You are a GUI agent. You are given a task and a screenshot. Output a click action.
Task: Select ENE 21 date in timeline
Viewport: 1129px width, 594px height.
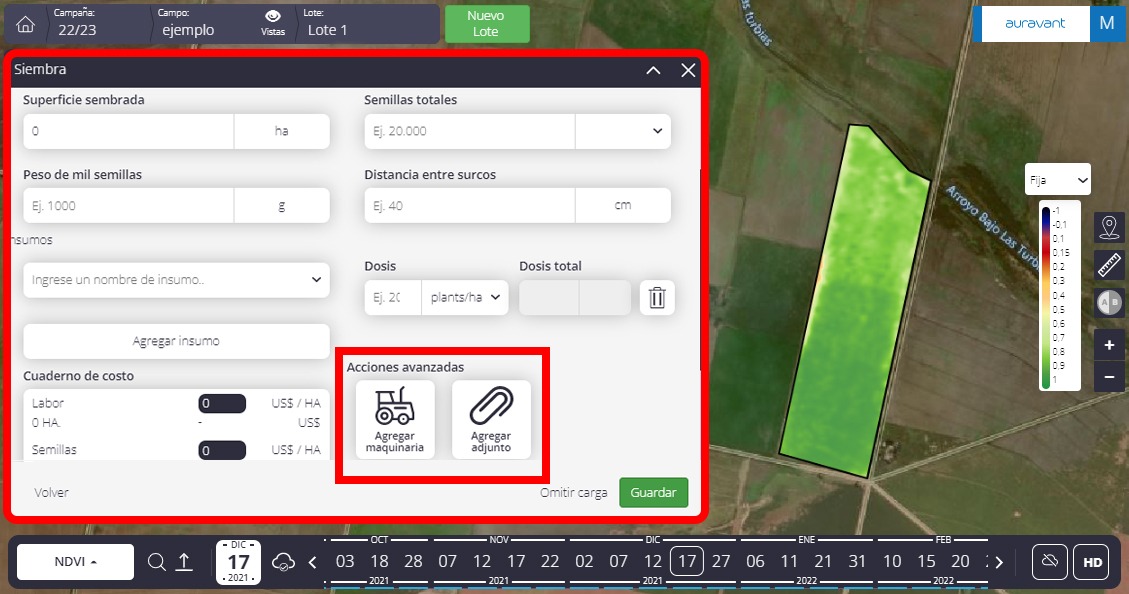(823, 562)
